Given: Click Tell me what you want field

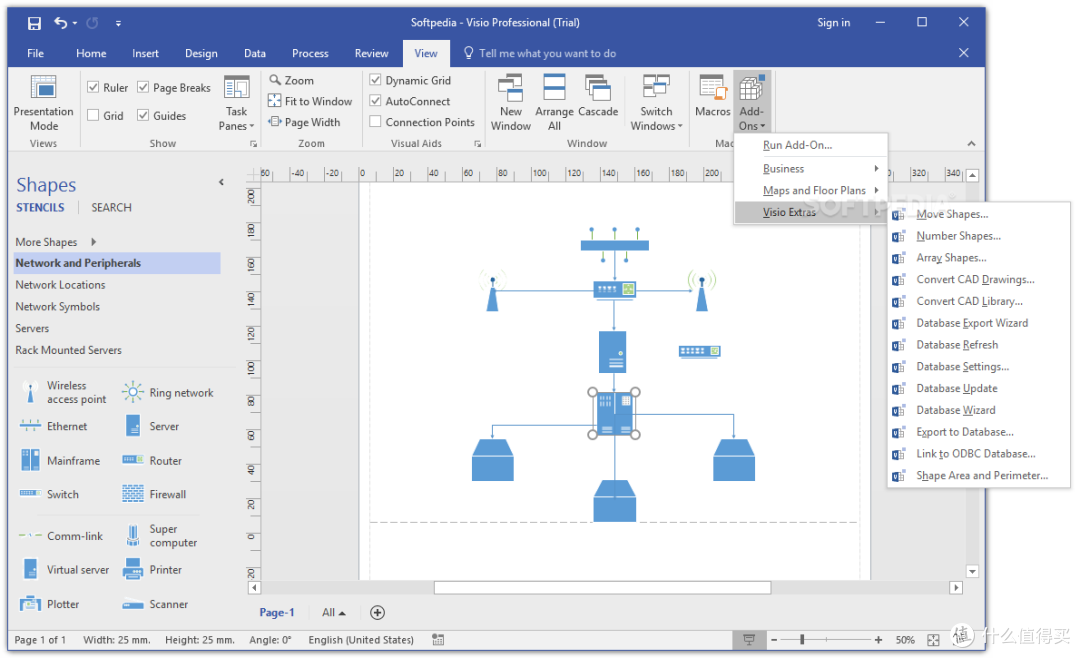Looking at the screenshot, I should tap(539, 53).
